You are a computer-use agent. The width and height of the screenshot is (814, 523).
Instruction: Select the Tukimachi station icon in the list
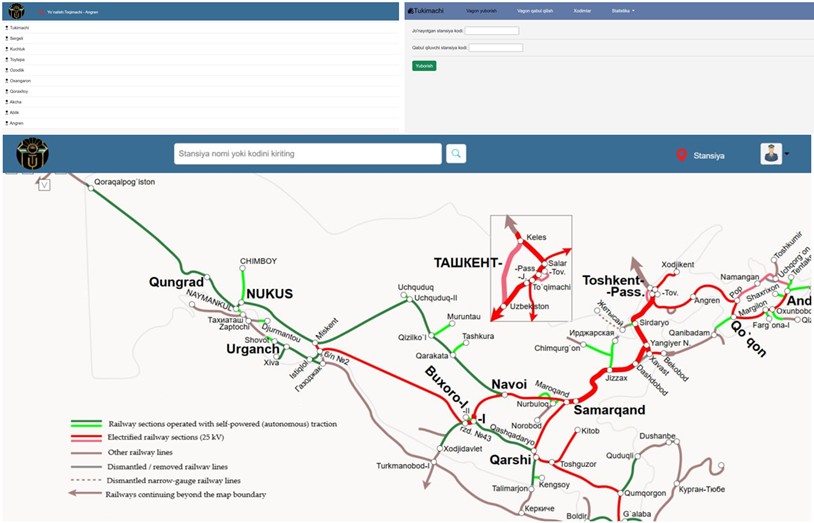(7, 28)
